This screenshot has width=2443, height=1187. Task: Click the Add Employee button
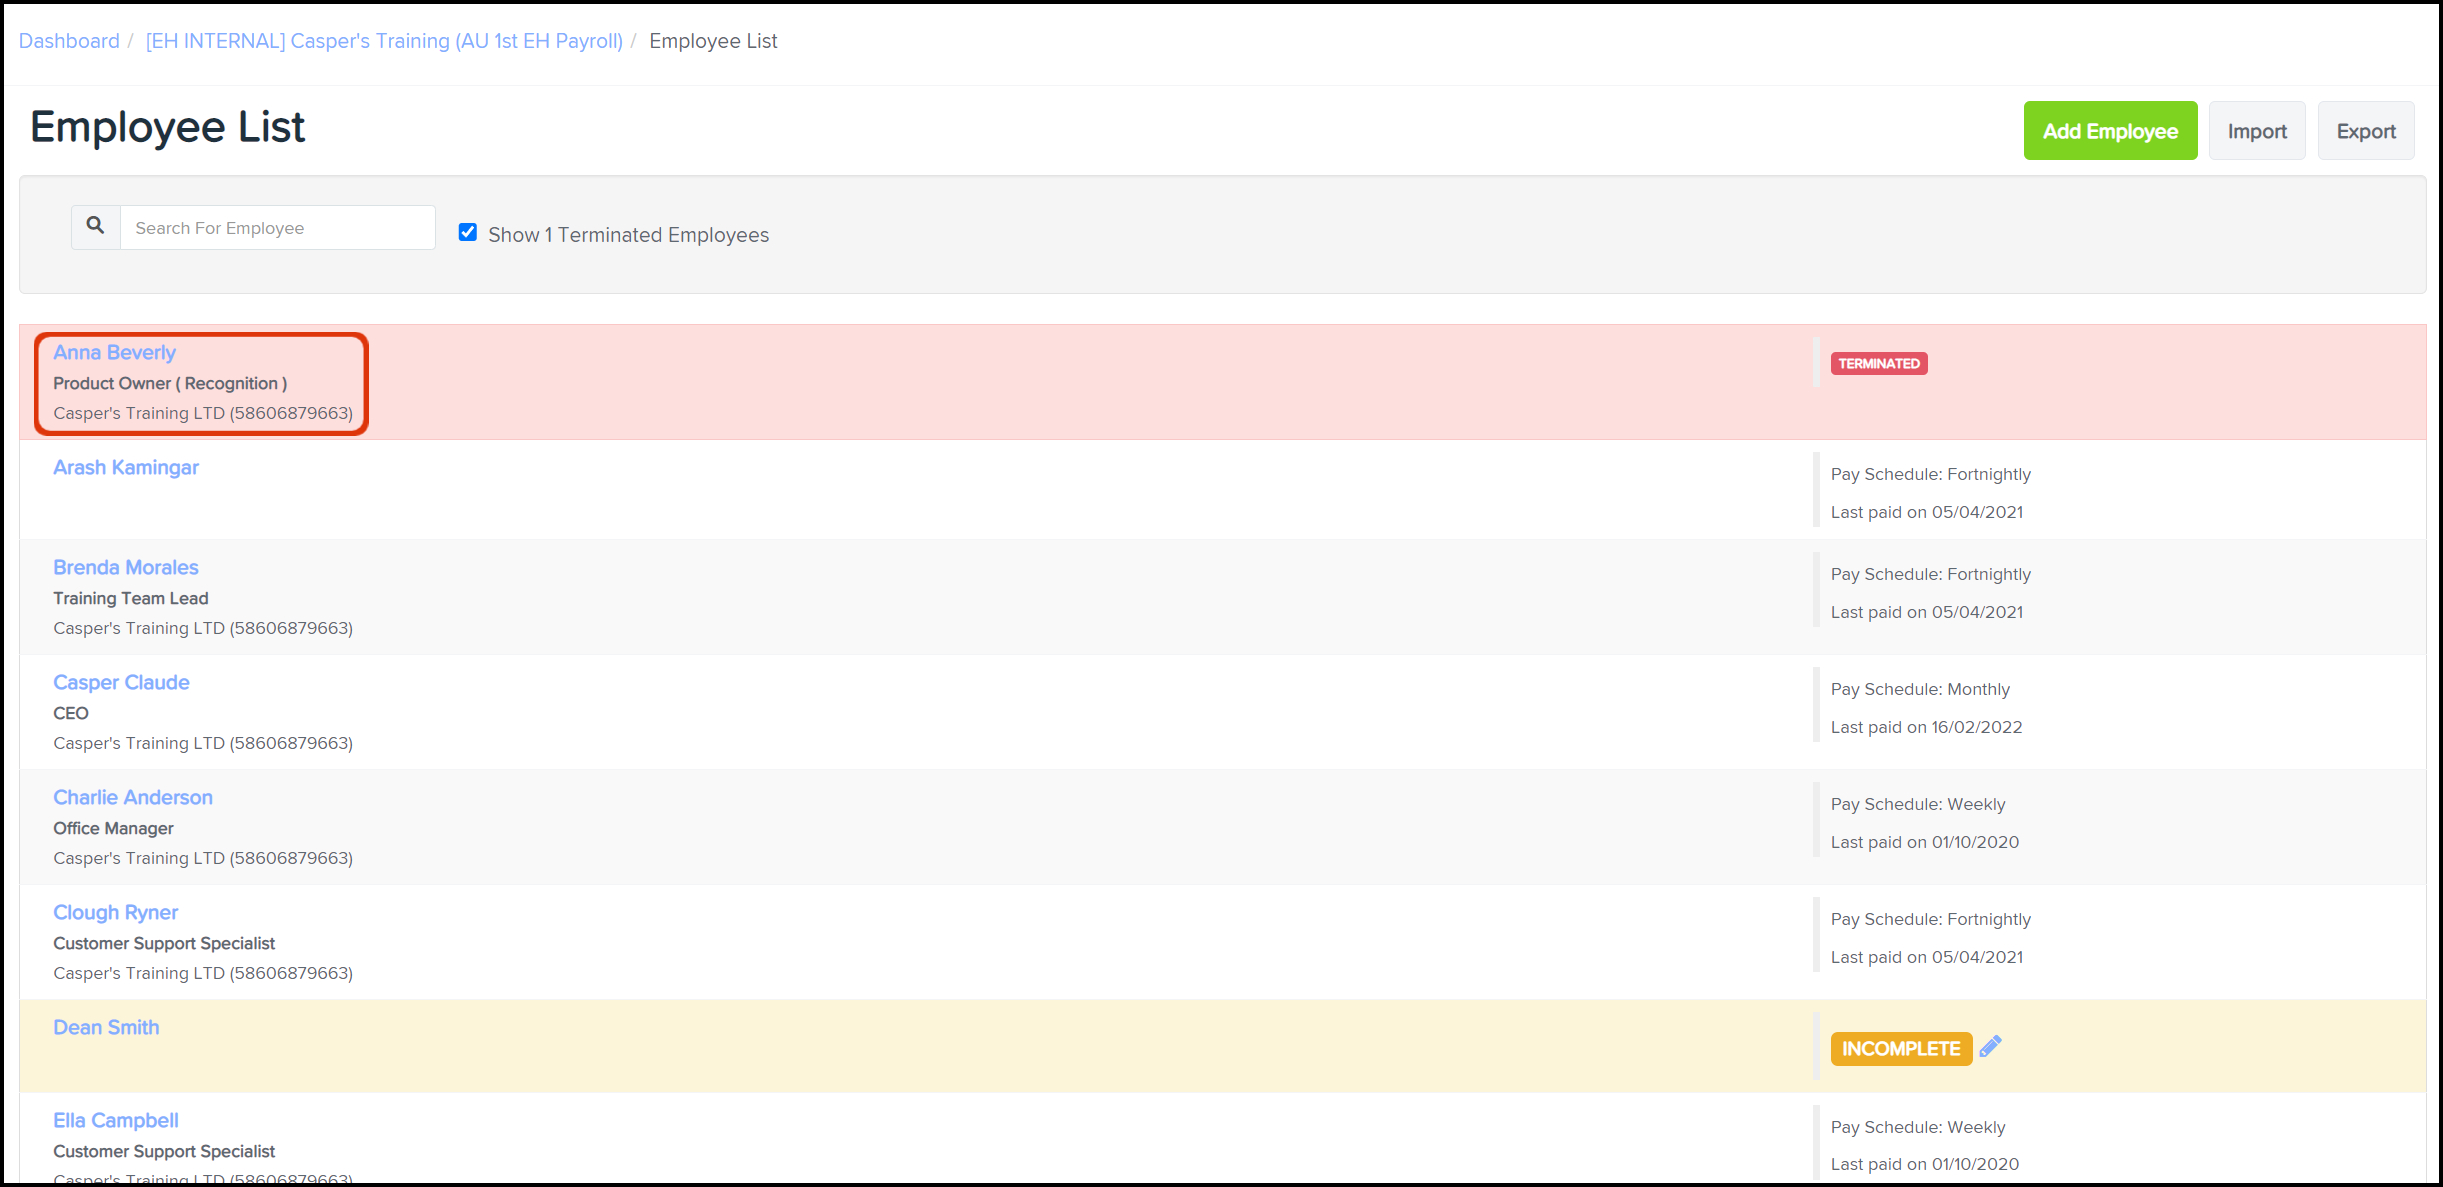point(2109,131)
